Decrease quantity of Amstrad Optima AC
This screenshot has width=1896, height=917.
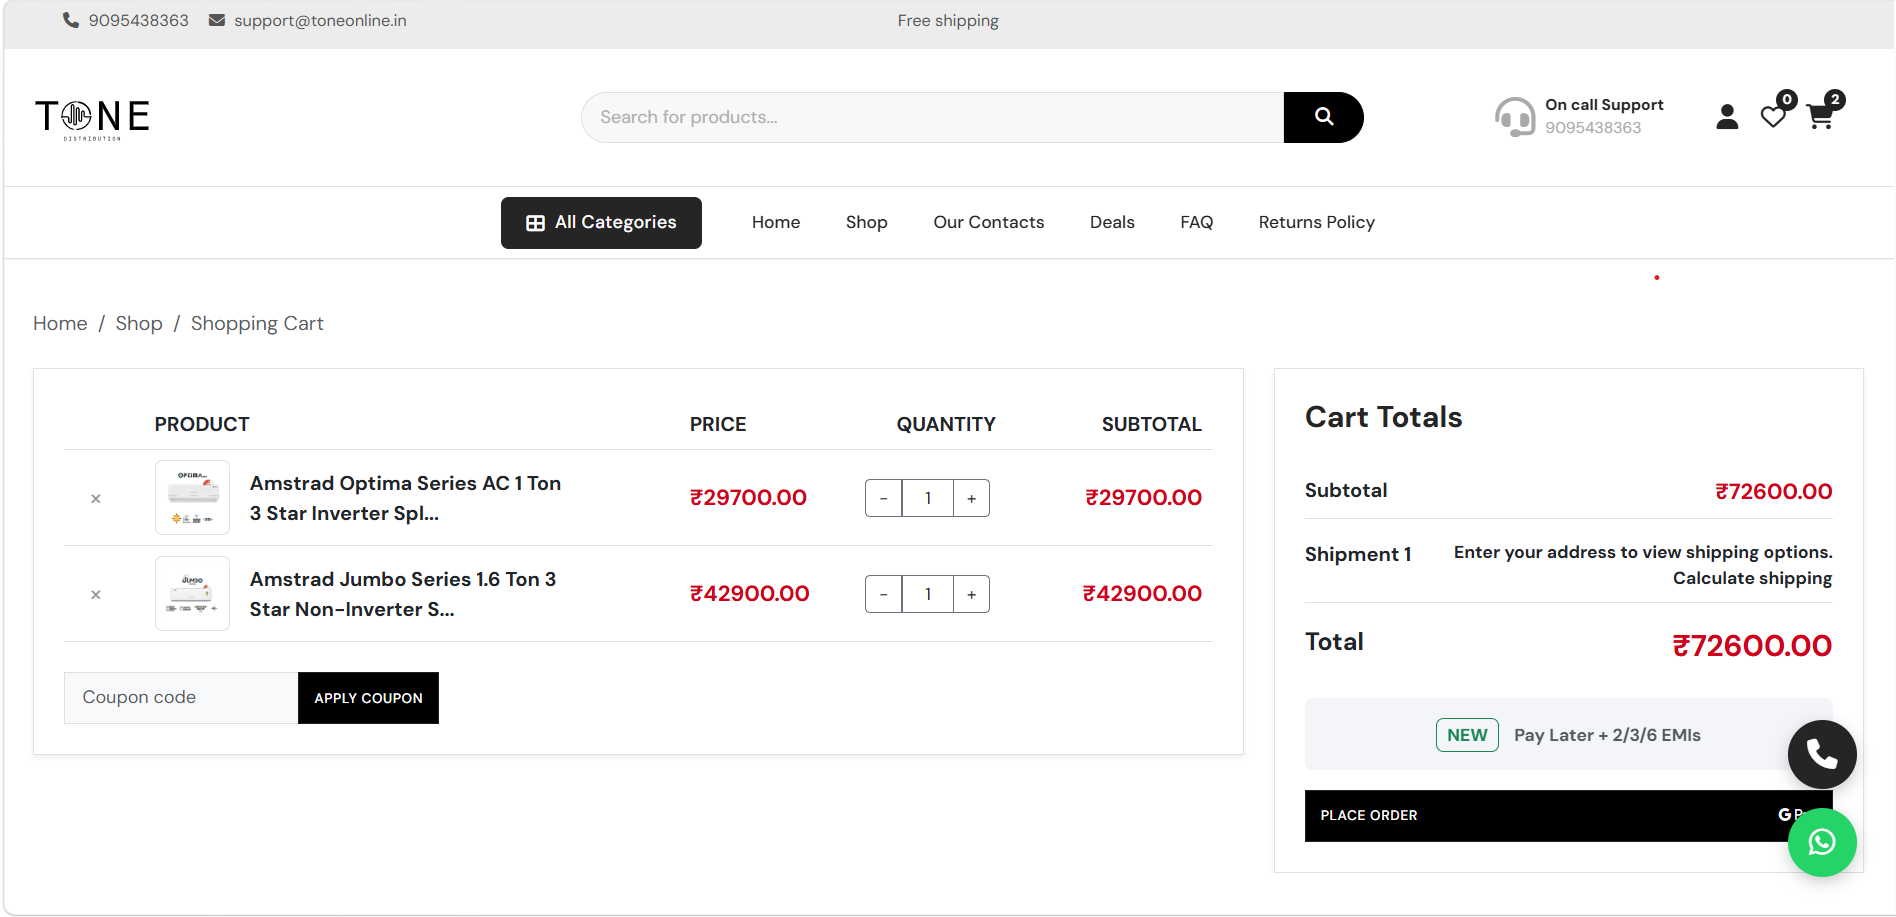click(x=883, y=498)
